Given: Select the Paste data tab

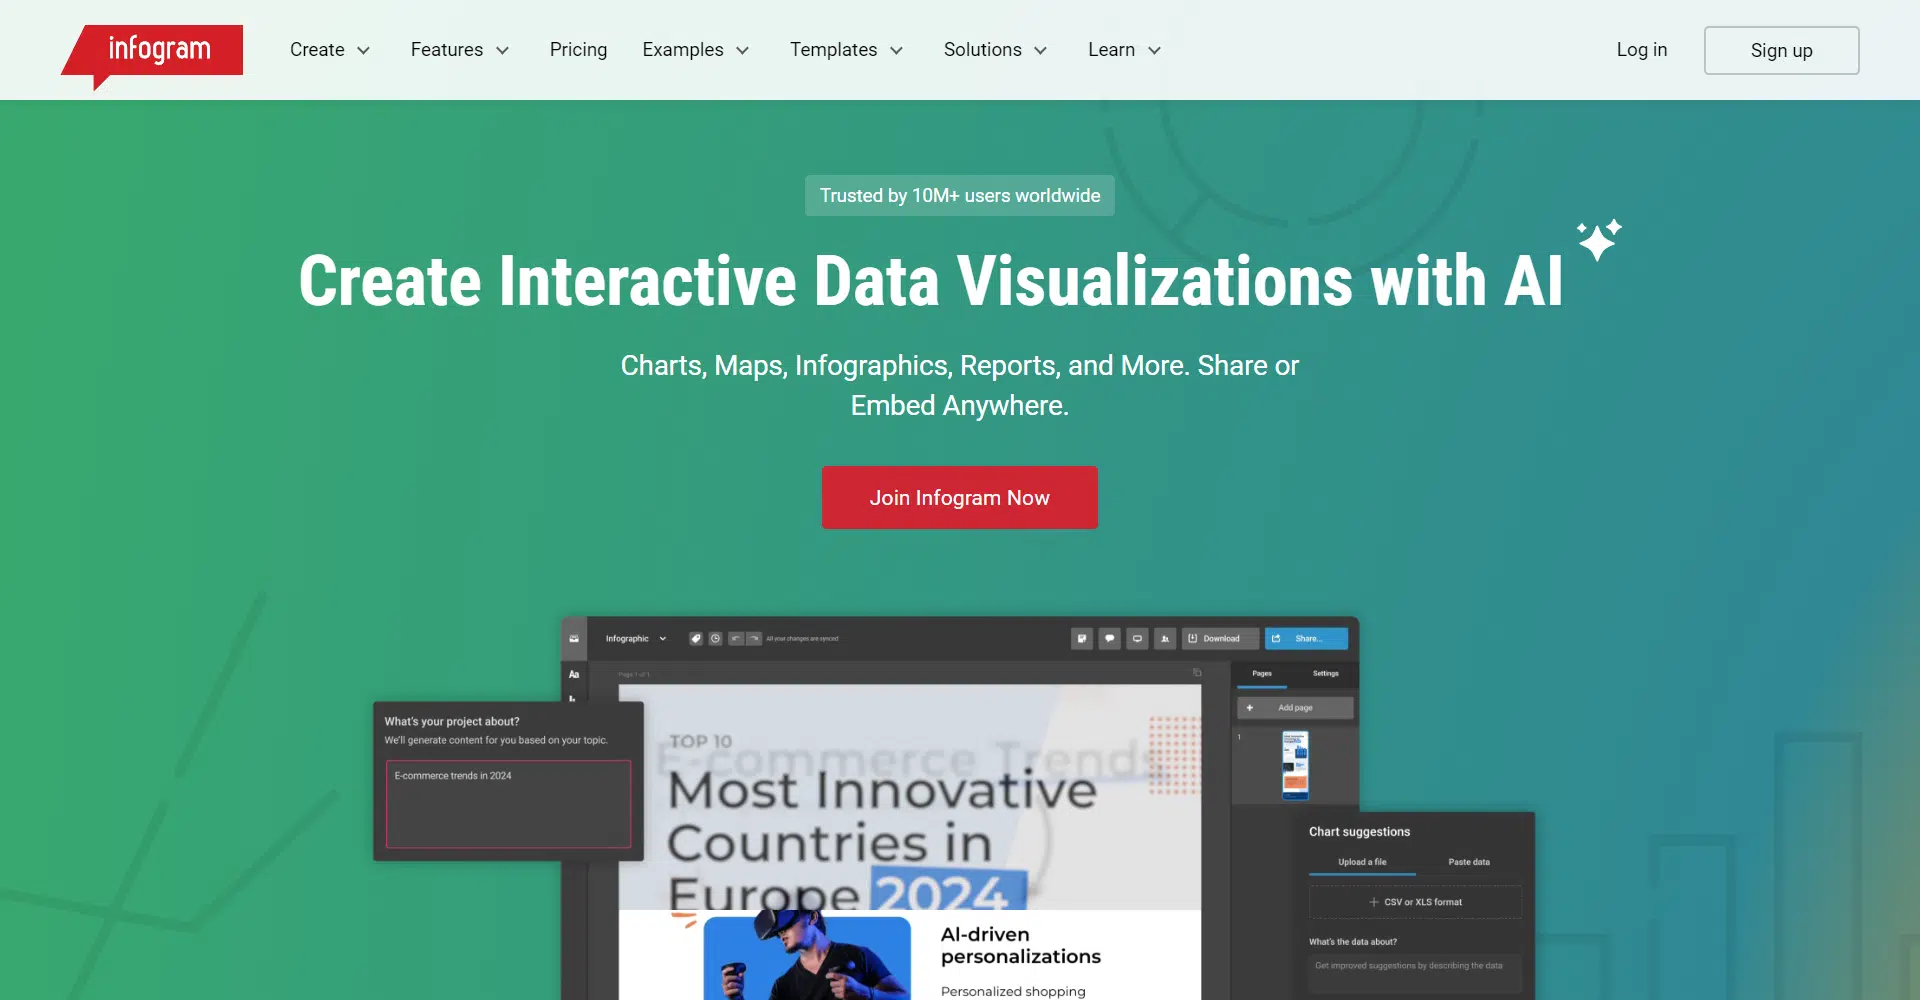Looking at the screenshot, I should coord(1468,862).
